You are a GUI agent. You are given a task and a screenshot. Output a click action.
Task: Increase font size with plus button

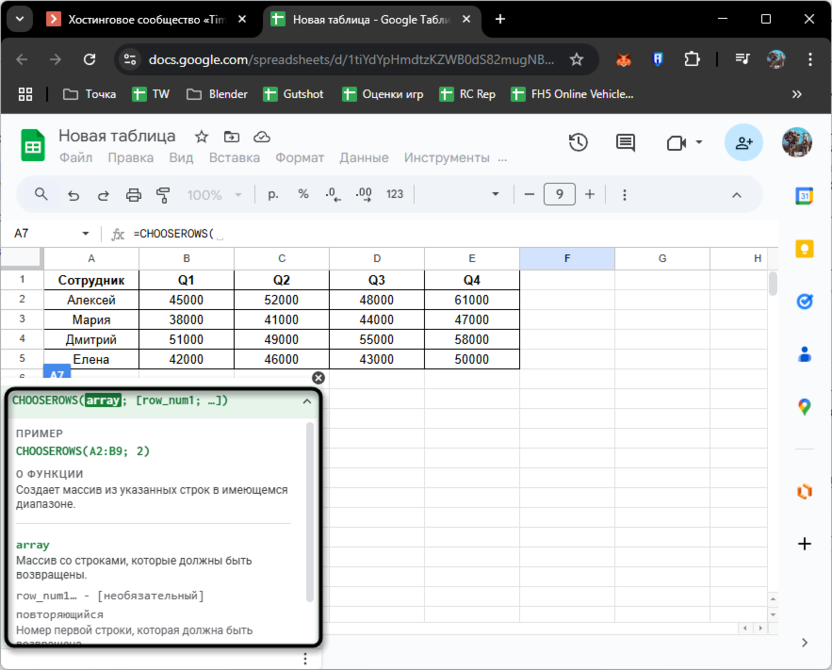(590, 195)
